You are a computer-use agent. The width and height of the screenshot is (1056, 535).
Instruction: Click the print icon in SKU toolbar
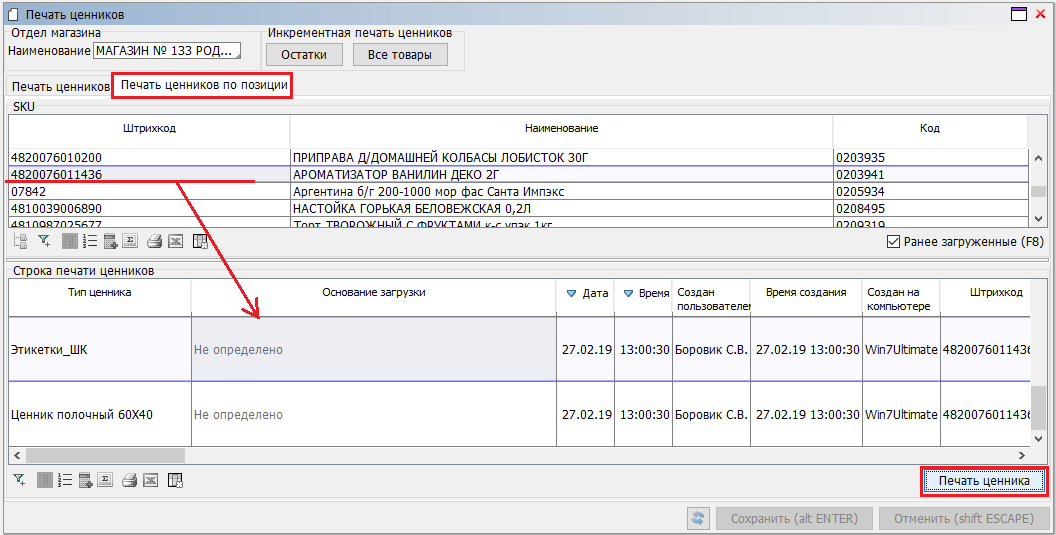click(154, 241)
